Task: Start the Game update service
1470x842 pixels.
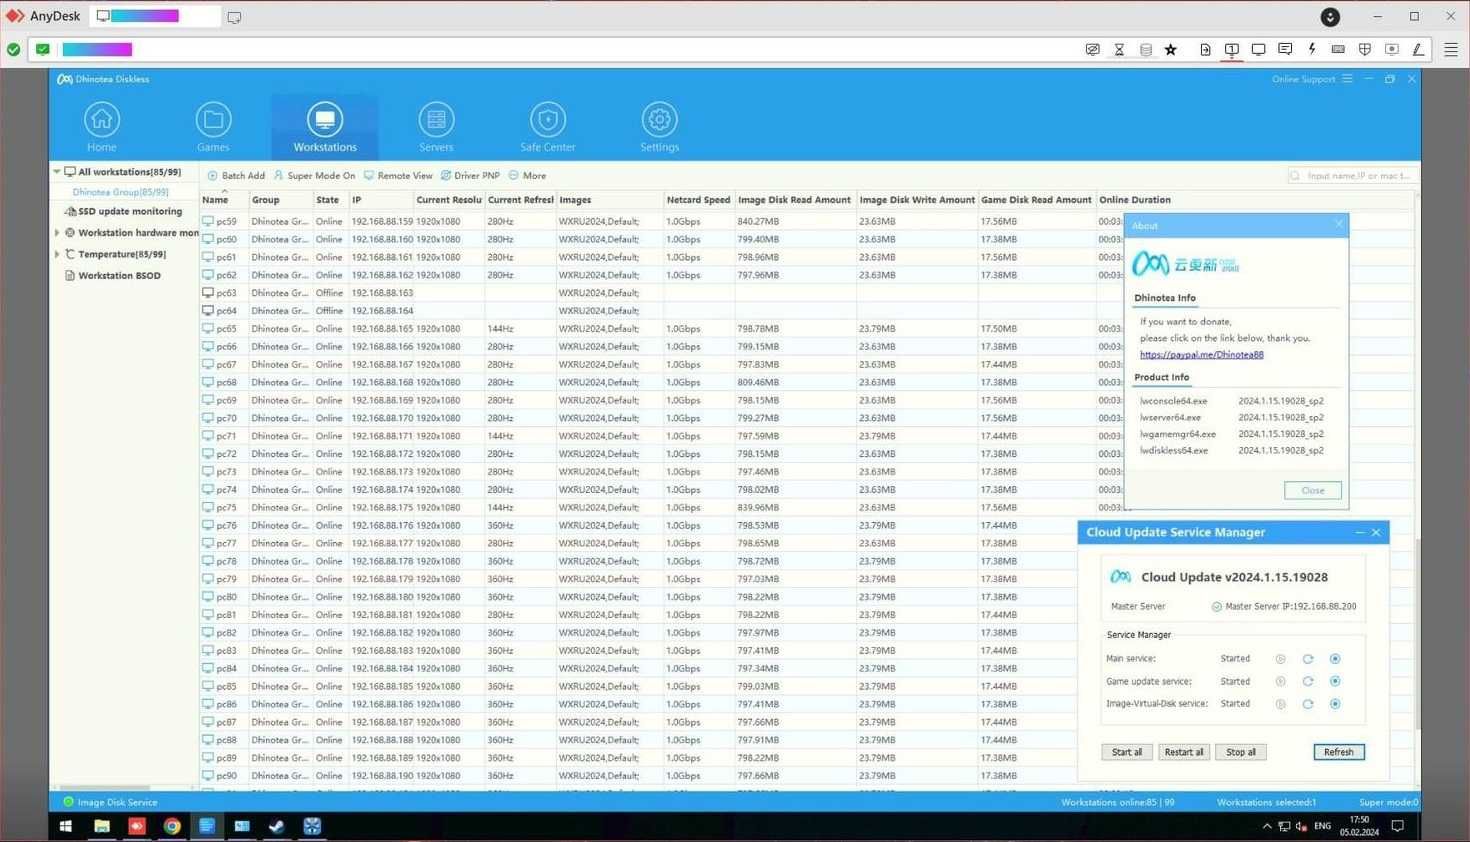Action: pos(1280,681)
